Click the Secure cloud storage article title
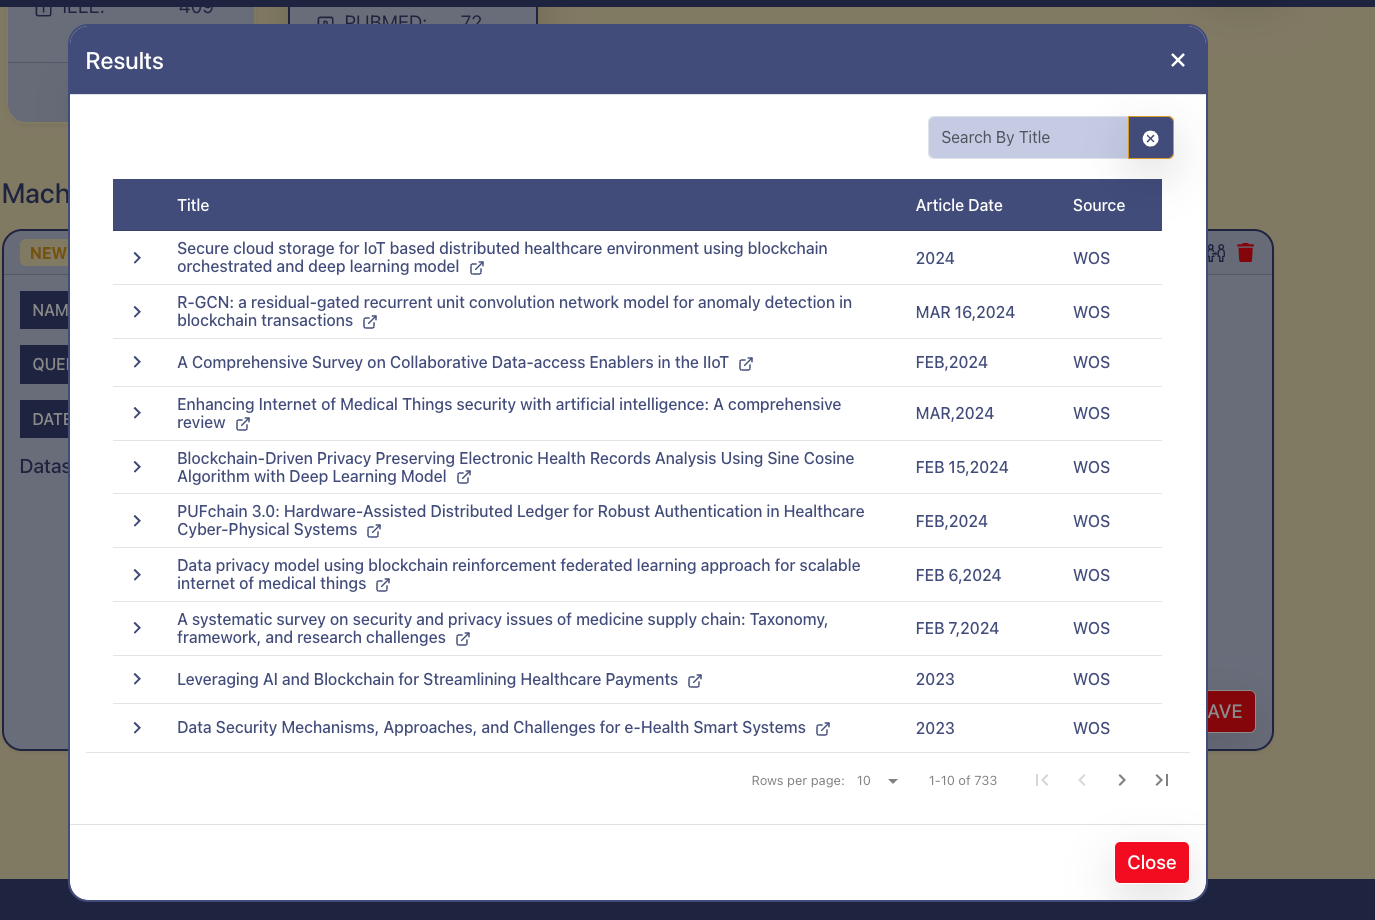This screenshot has height=920, width=1375. pyautogui.click(x=502, y=257)
